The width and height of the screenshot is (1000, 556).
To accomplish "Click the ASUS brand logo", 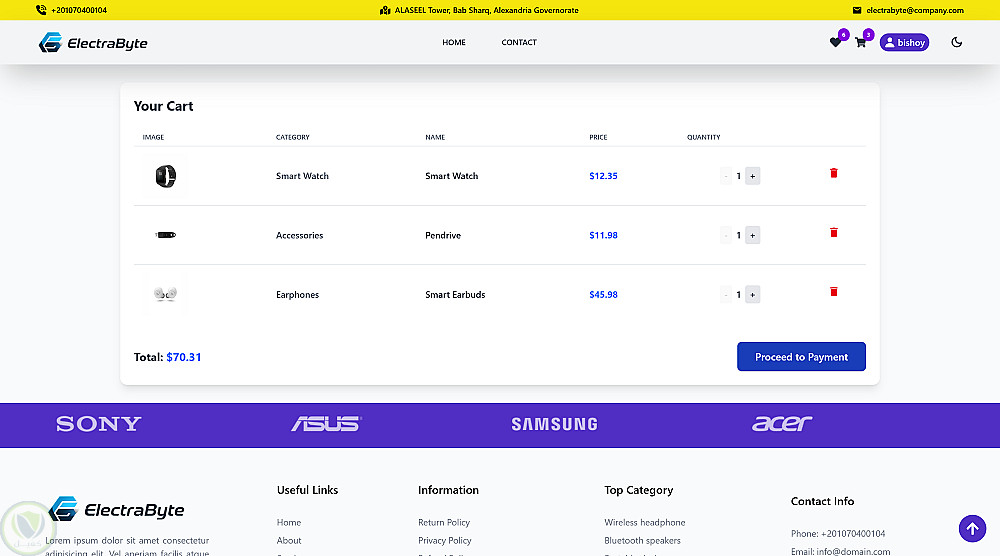I will 327,424.
